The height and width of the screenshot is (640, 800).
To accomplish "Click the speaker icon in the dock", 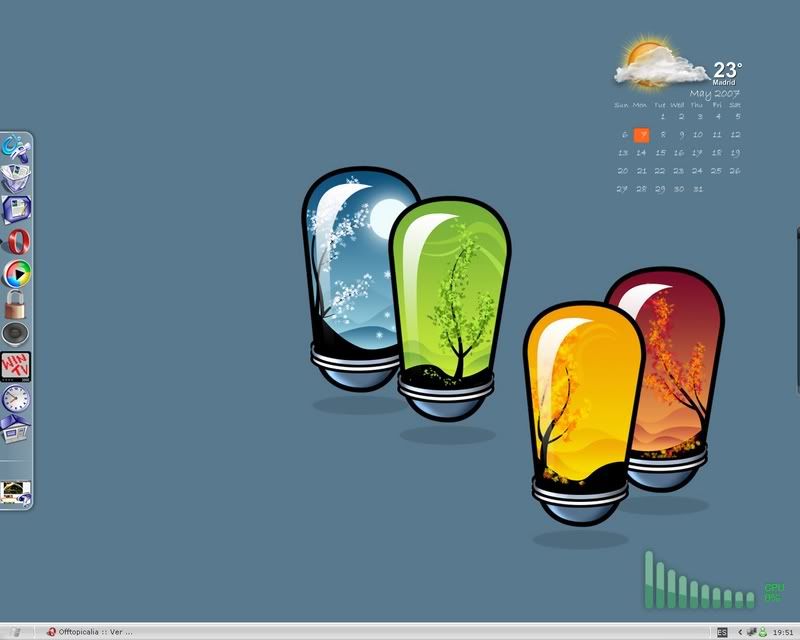I will (x=16, y=334).
